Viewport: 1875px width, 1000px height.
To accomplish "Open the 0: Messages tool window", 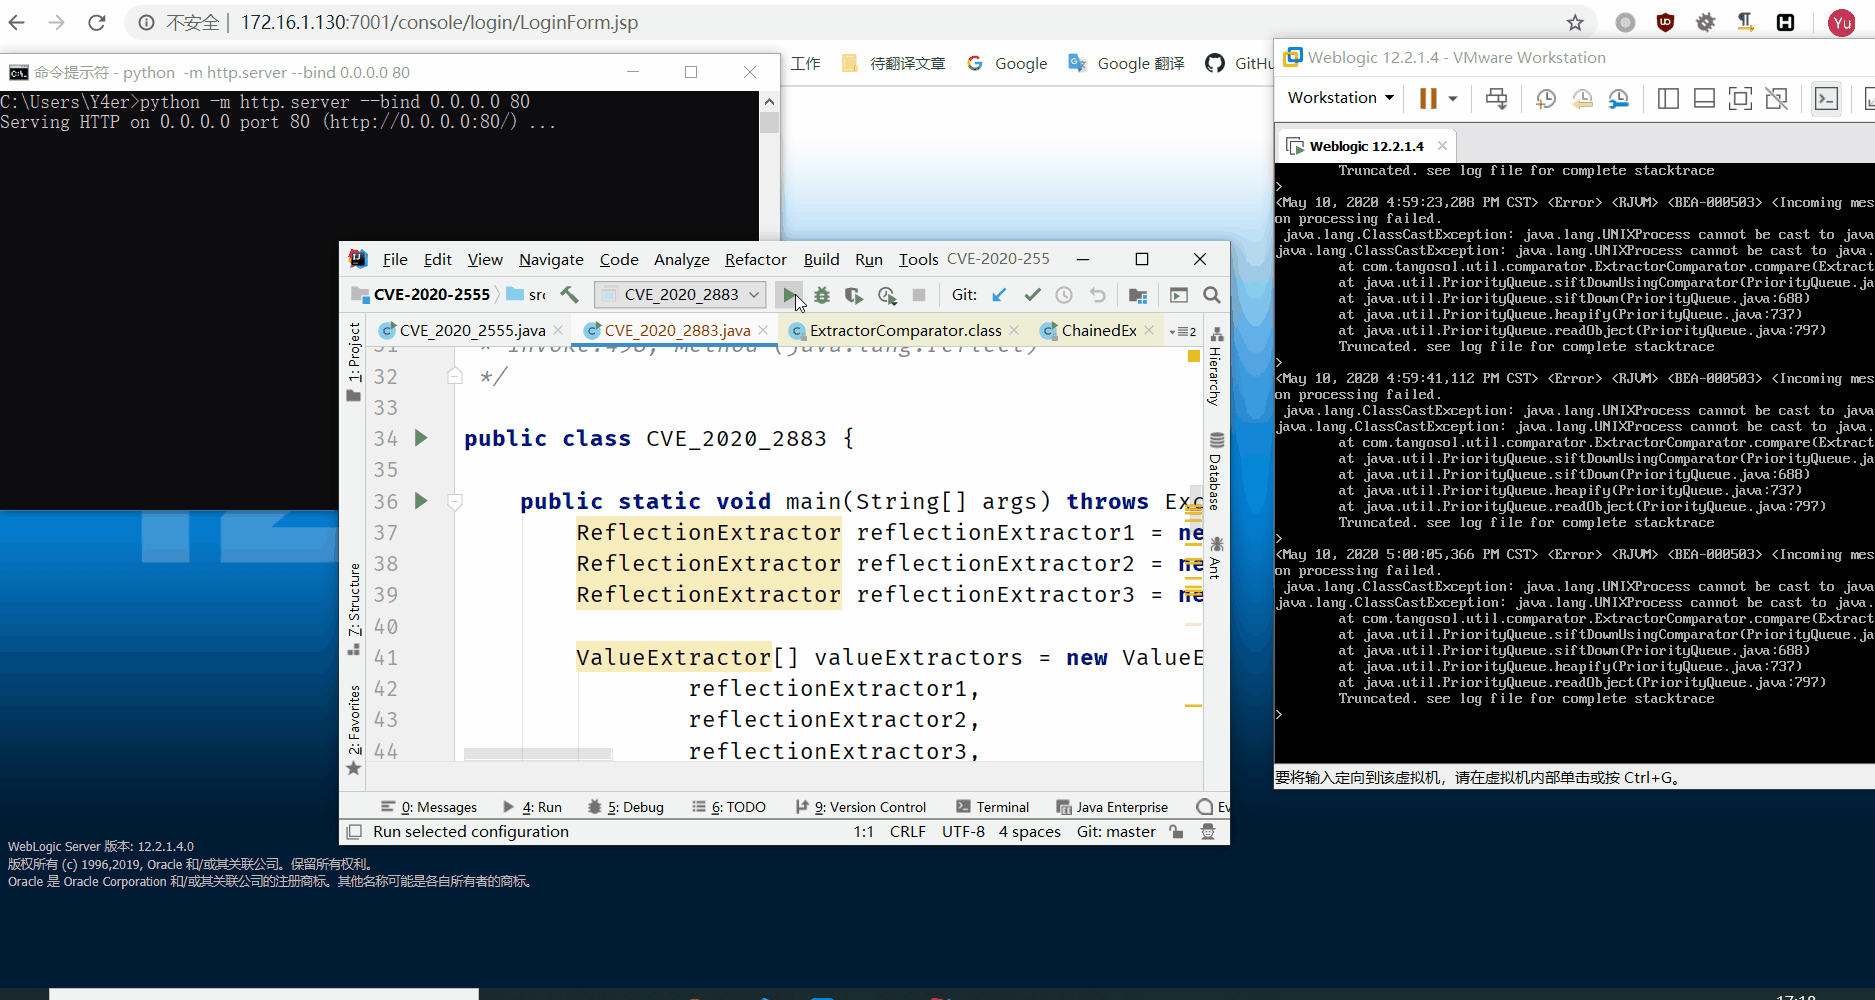I will click(429, 807).
